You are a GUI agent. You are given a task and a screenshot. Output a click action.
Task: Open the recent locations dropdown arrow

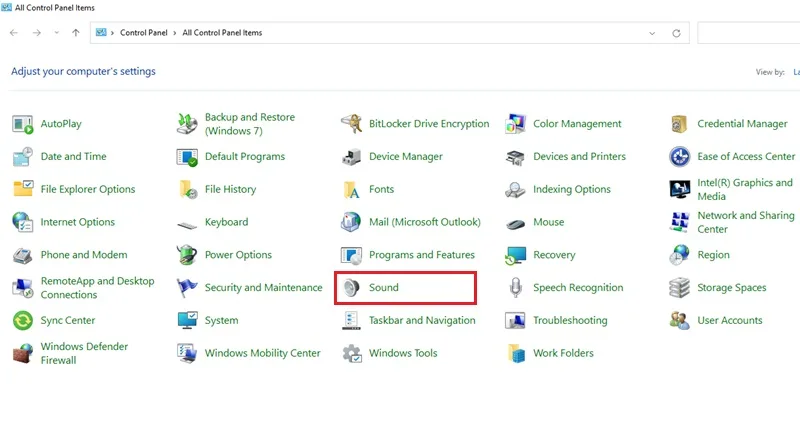[57, 33]
